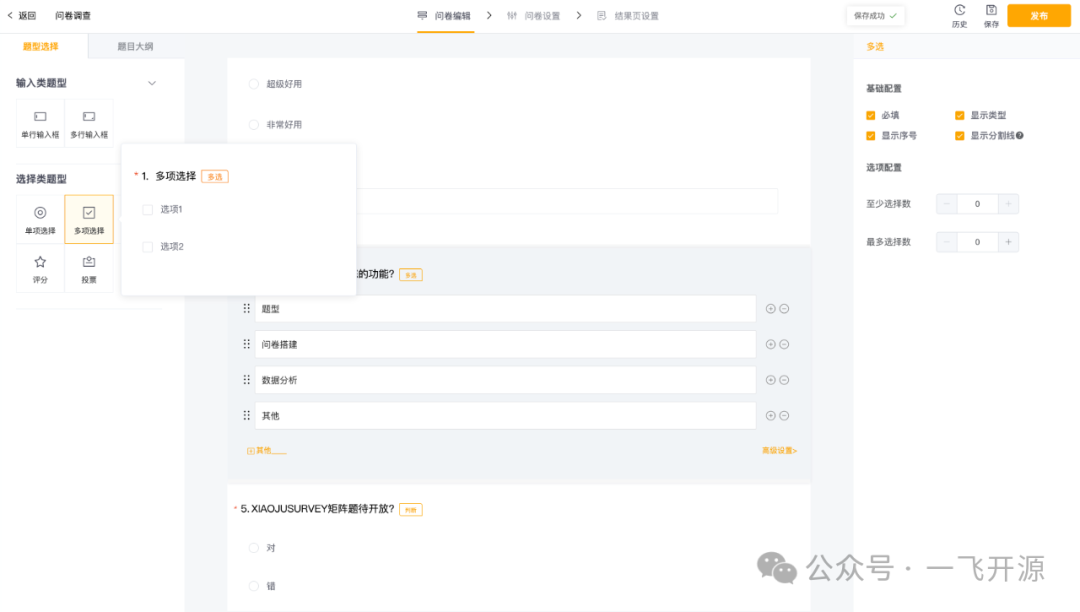This screenshot has height=612, width=1080.
Task: Remove the 问卷搭建 option row
Action: (784, 344)
